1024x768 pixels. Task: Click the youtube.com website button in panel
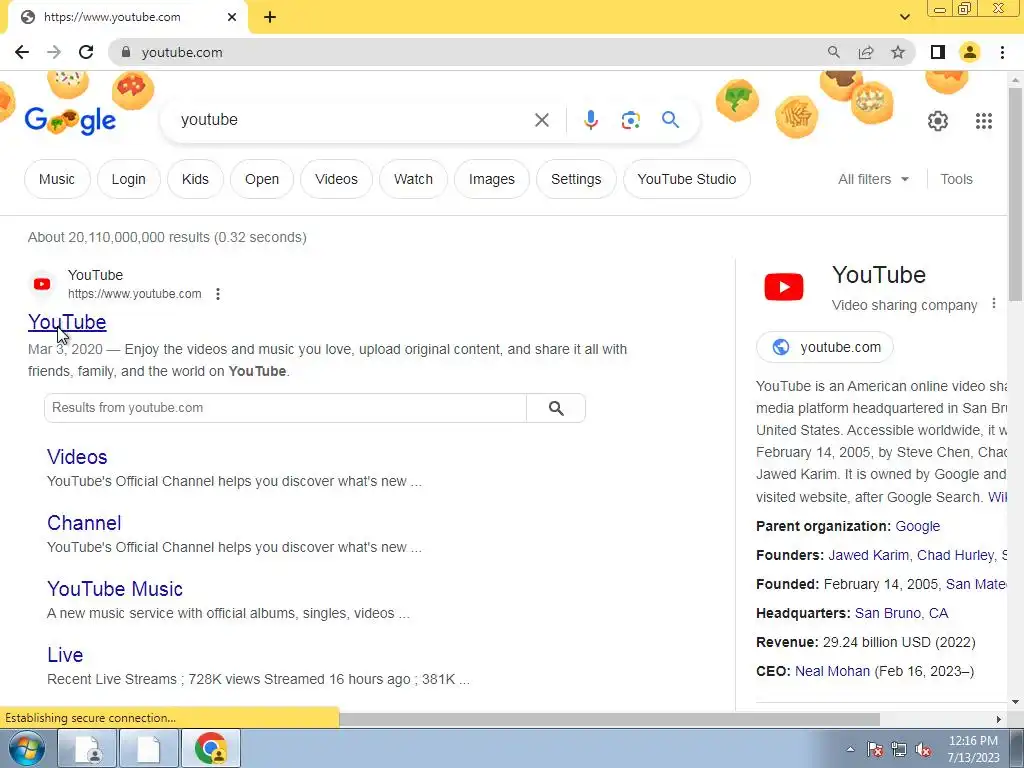point(825,347)
